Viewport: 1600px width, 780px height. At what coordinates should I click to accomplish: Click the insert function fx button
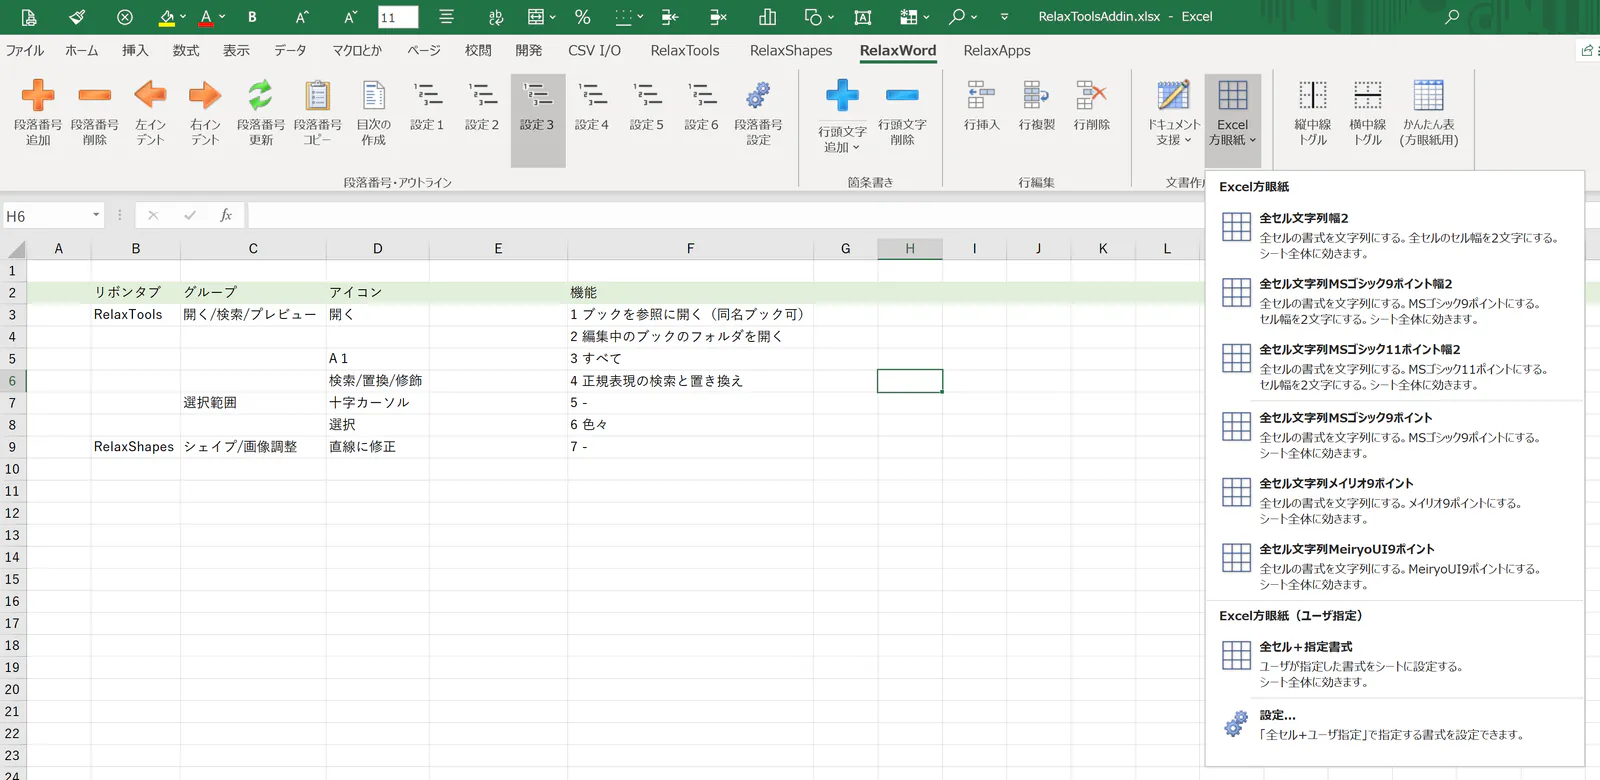click(226, 215)
